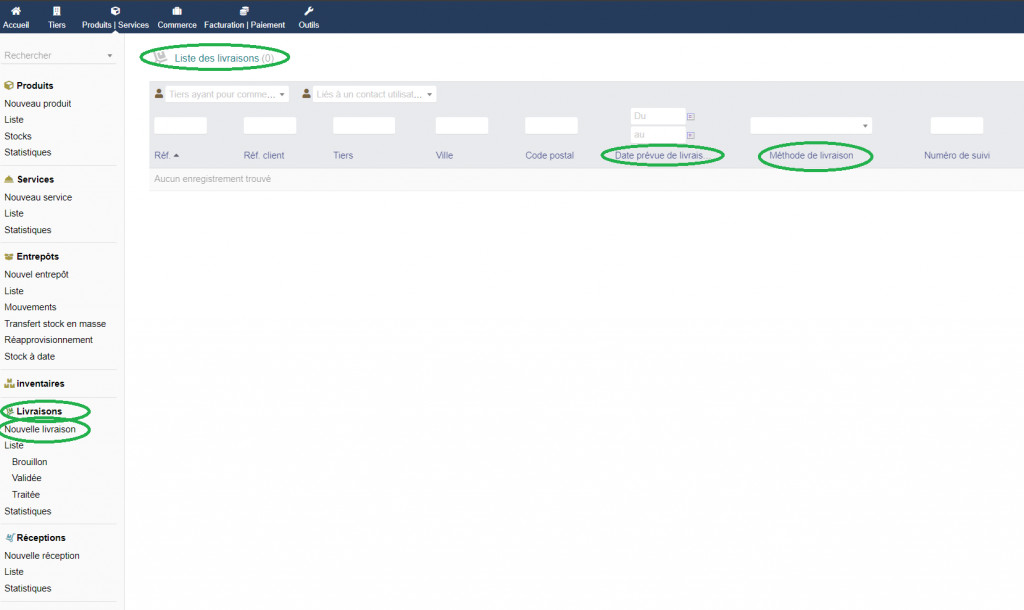
Task: Open Liés à un contact utilisat... dropdown
Action: (x=374, y=94)
